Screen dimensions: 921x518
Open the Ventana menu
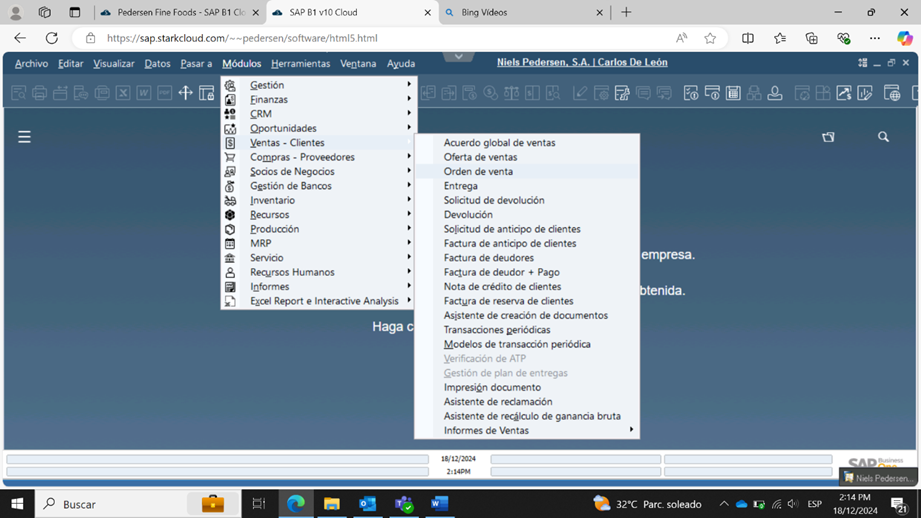click(358, 63)
